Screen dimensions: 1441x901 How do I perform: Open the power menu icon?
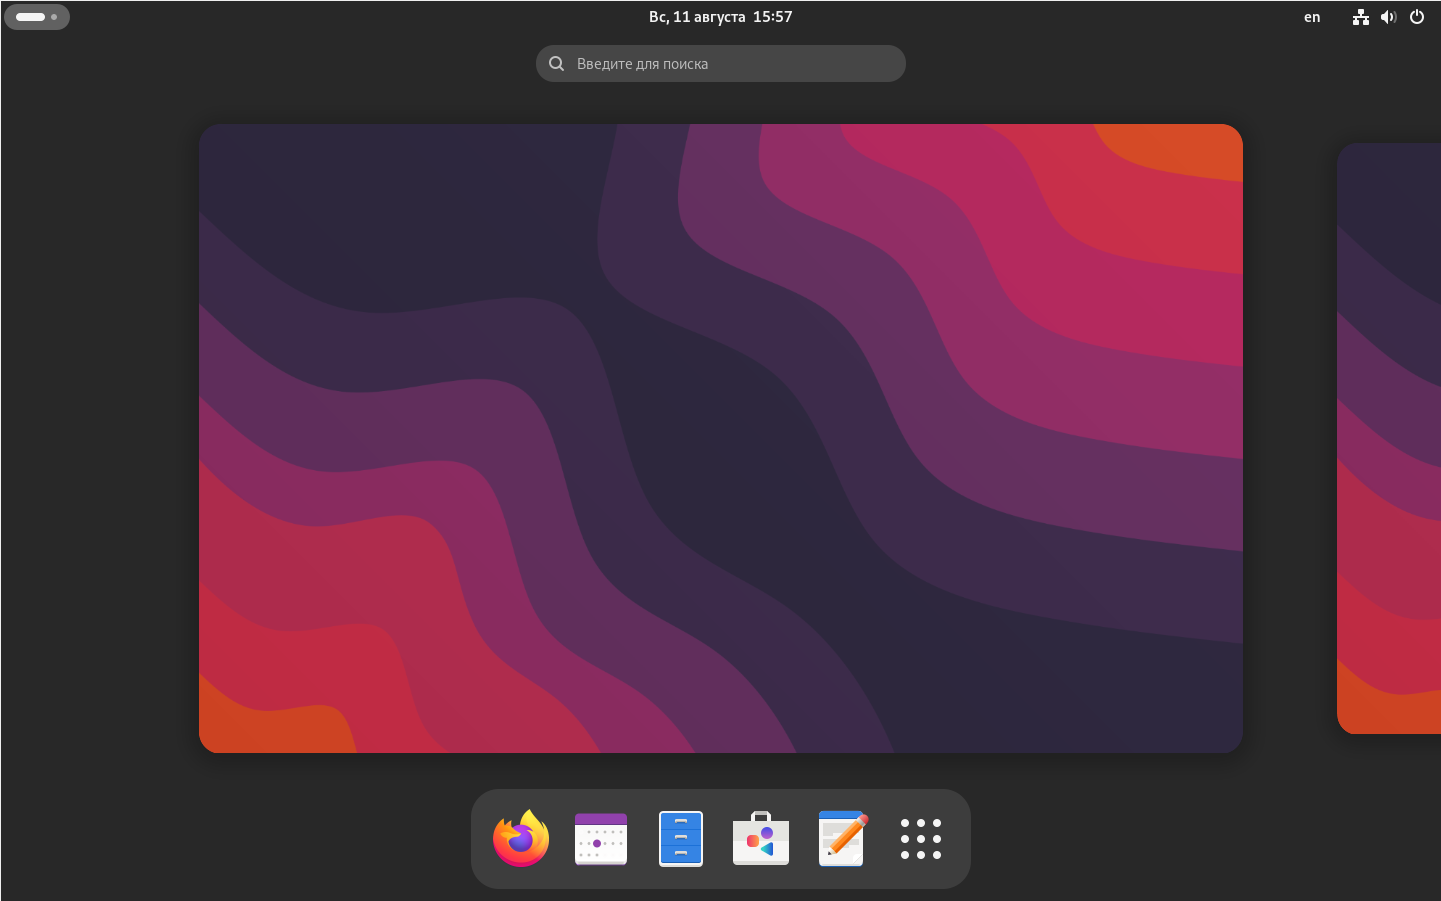pos(1417,17)
